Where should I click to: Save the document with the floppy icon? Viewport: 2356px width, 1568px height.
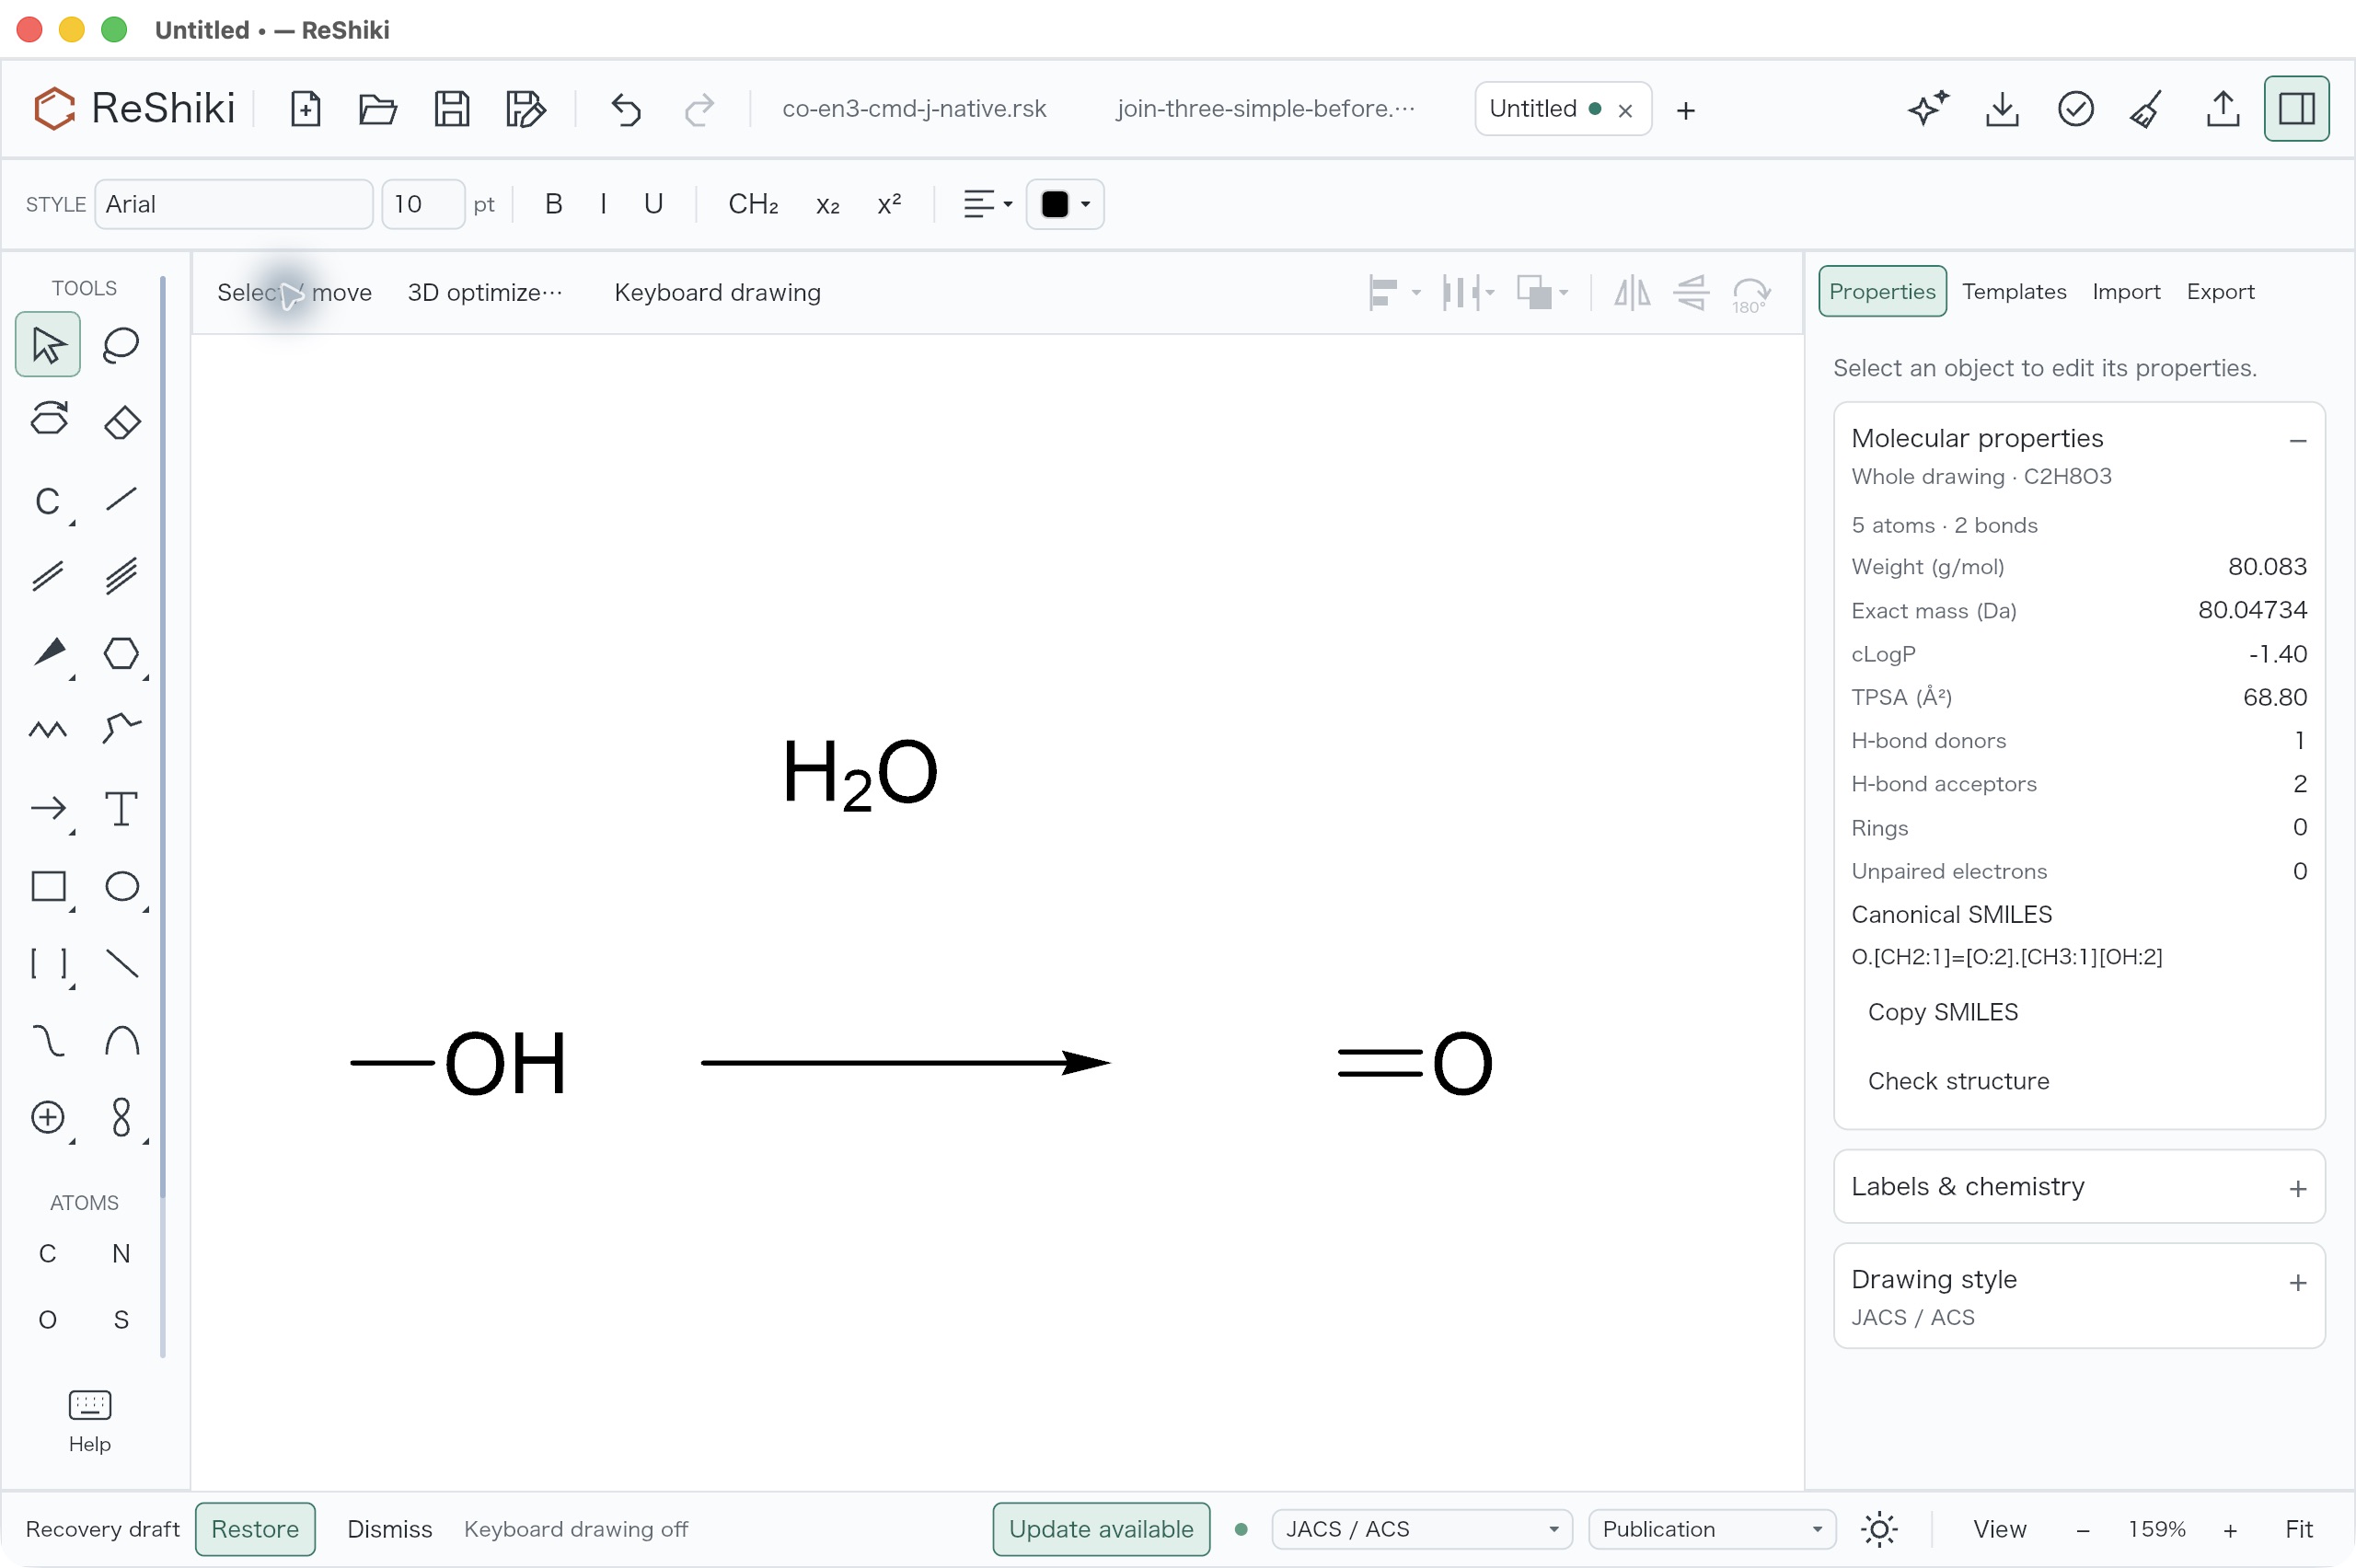452,109
